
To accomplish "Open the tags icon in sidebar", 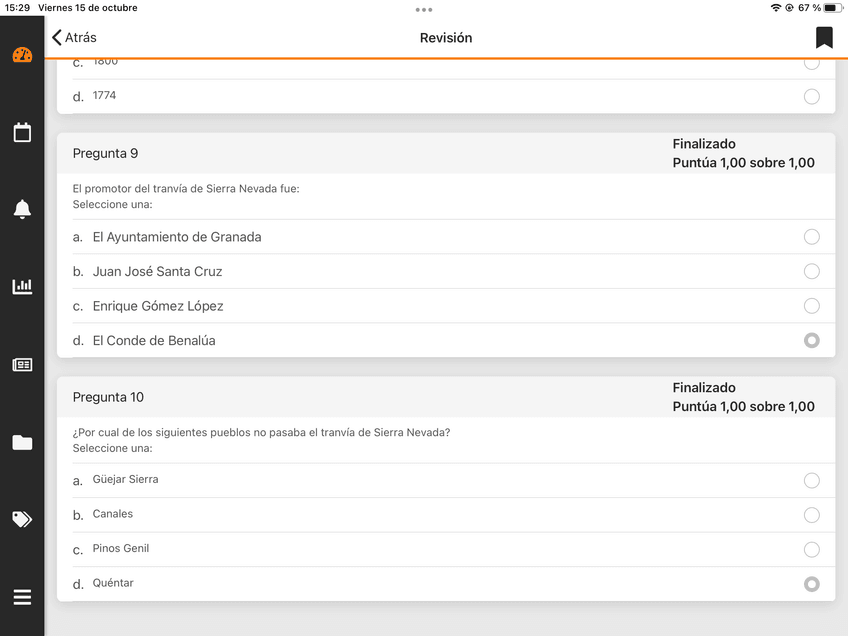I will click(x=22, y=519).
